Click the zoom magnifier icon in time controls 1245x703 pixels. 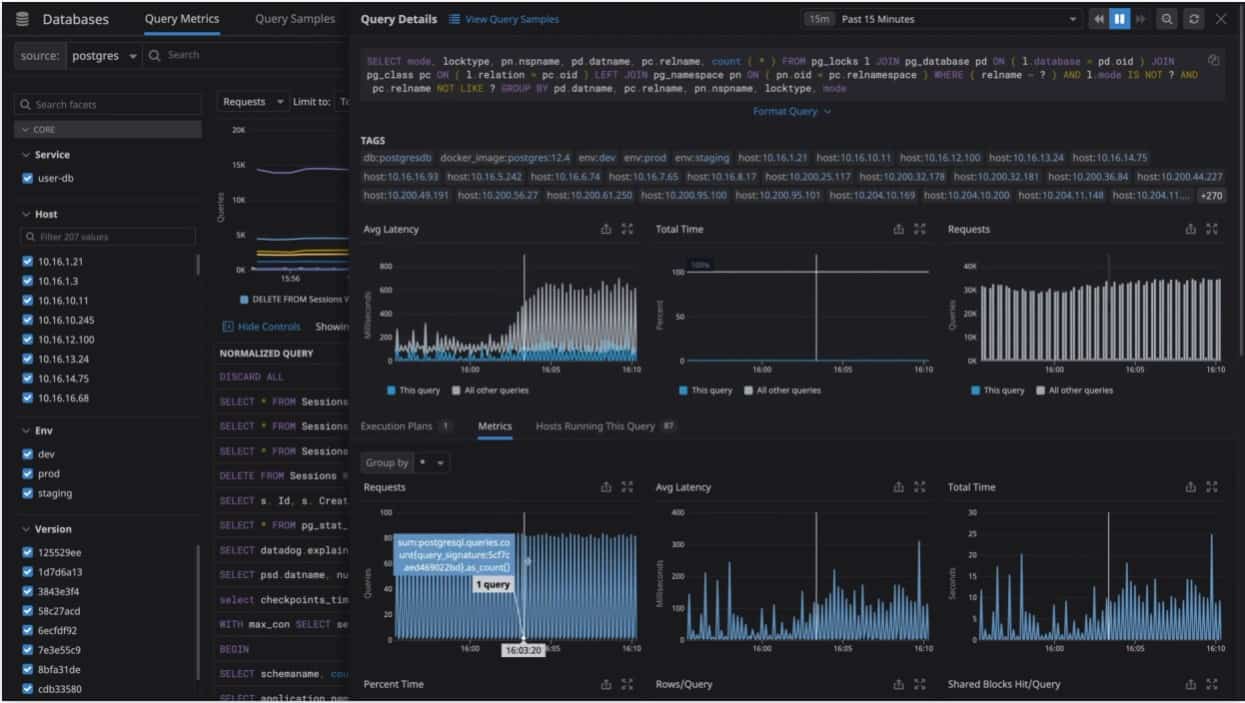[x=1167, y=19]
